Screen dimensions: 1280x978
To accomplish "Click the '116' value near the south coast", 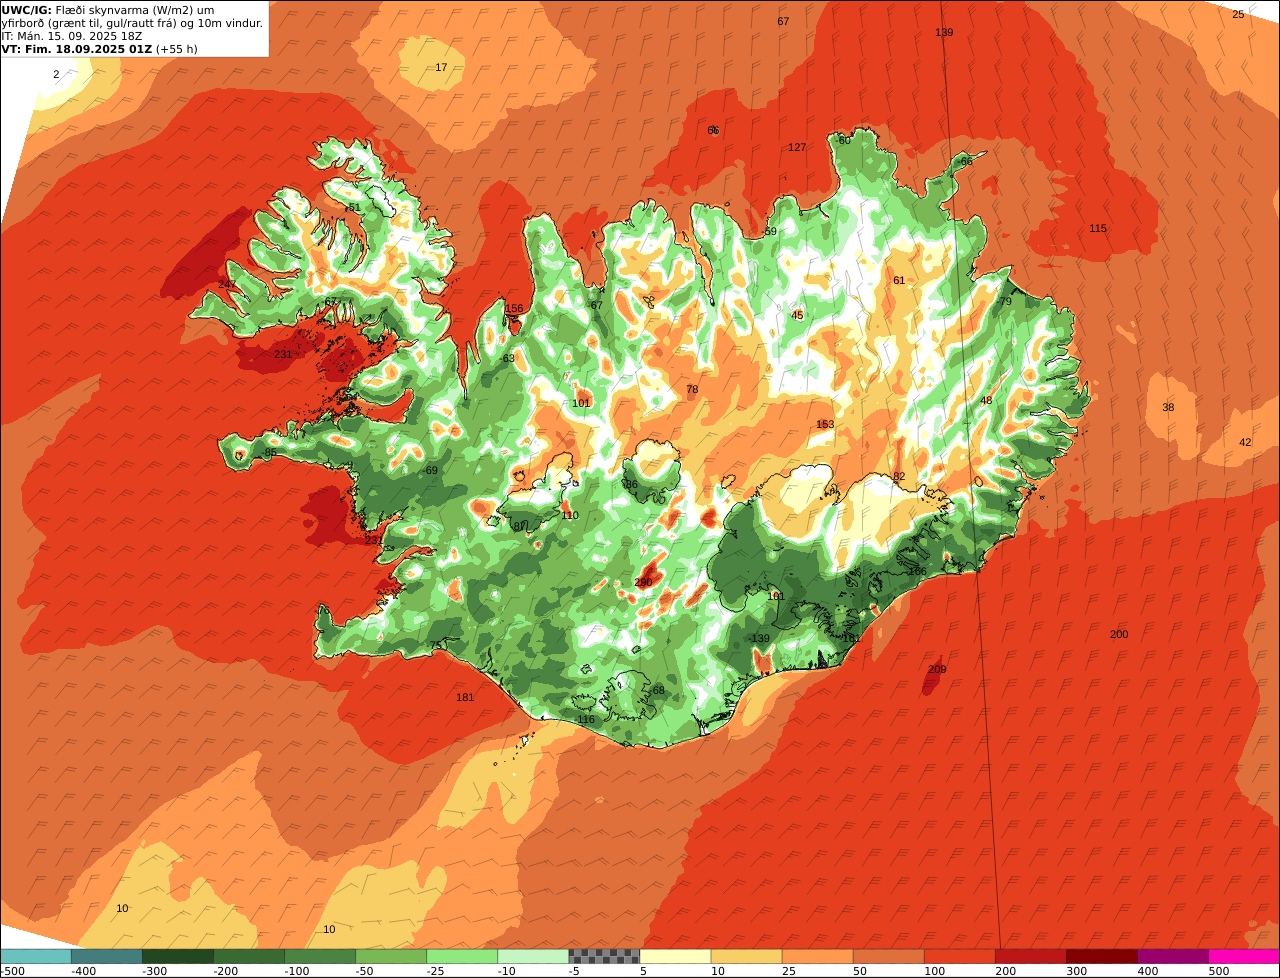I will click(586, 720).
